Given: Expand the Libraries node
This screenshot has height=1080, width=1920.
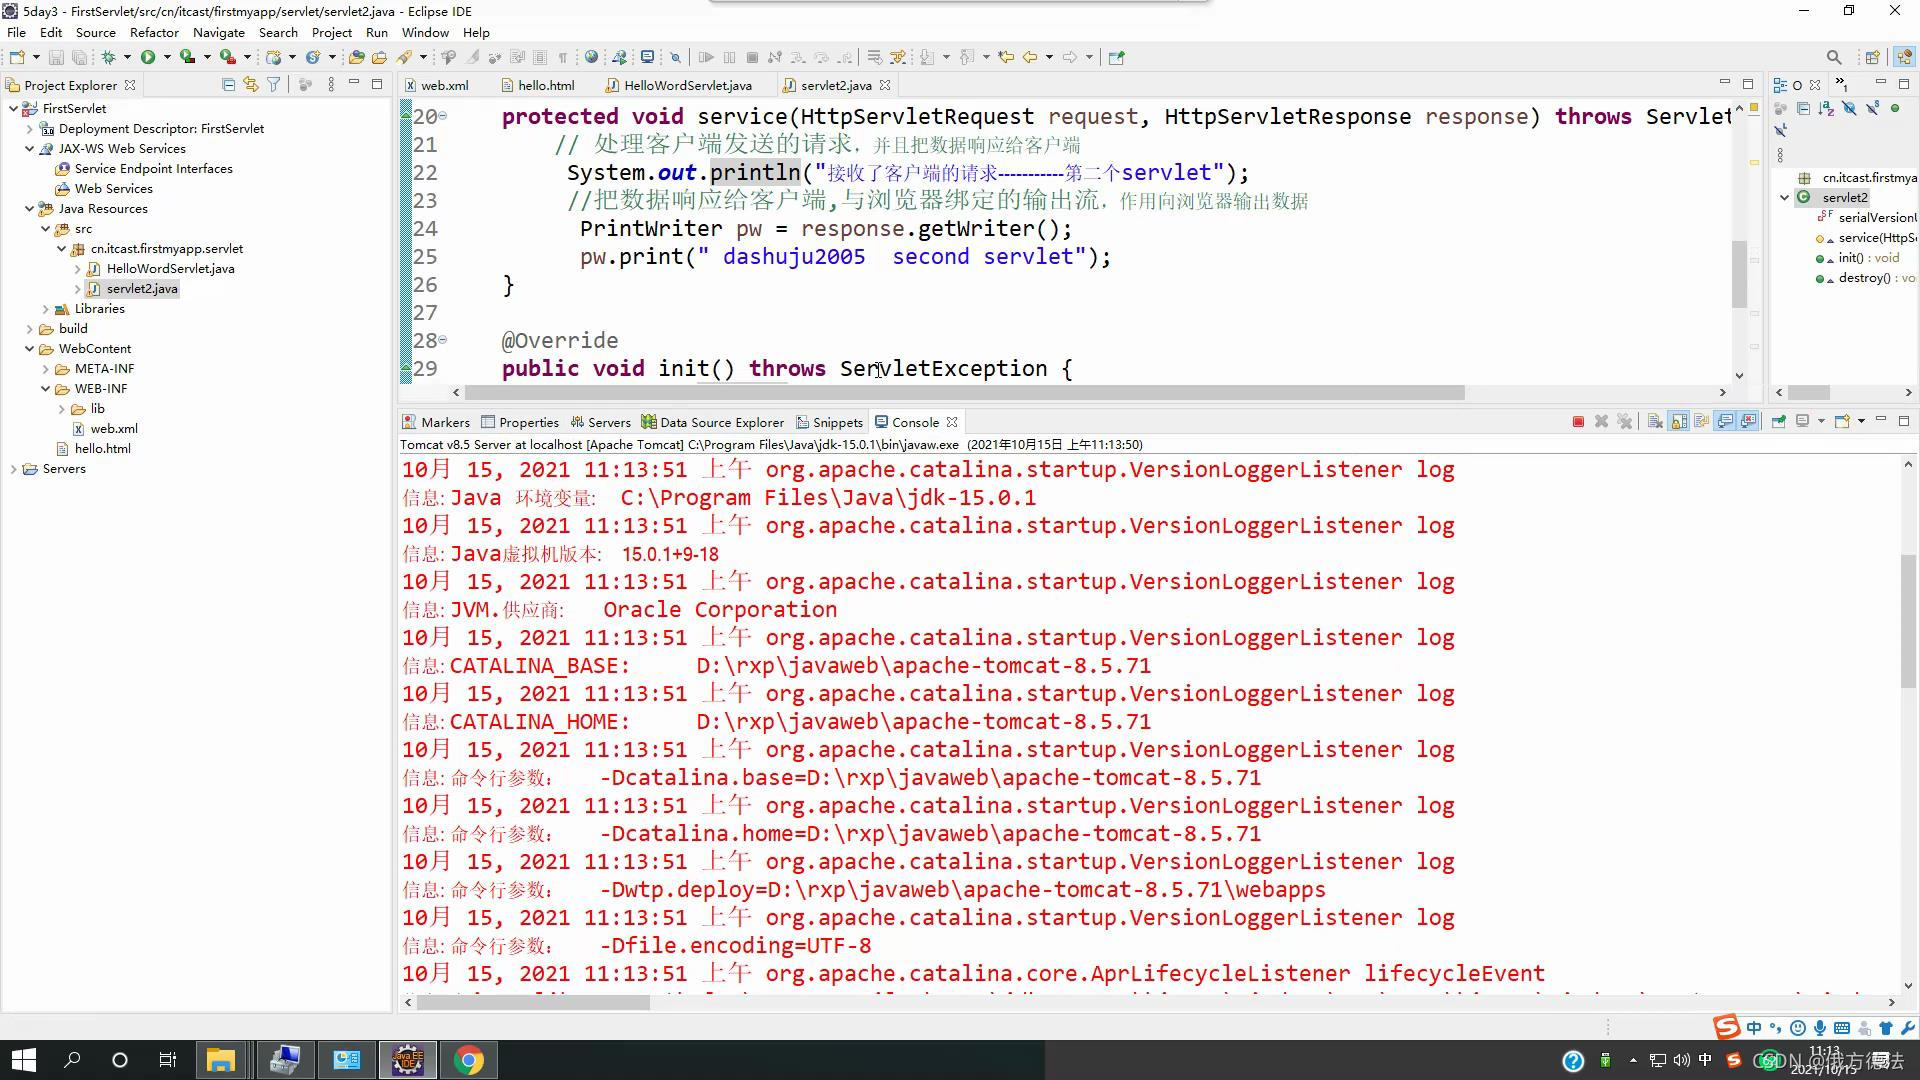Looking at the screenshot, I should 45,308.
